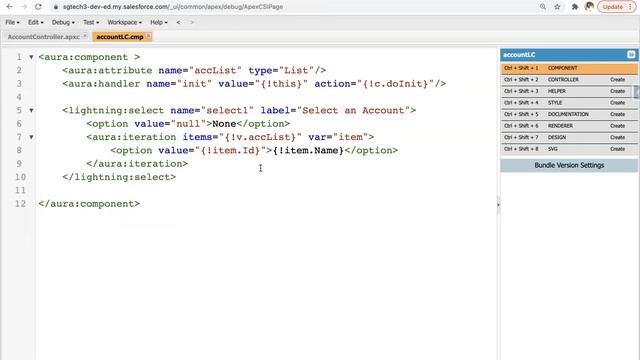Image resolution: width=640 pixels, height=360 pixels.
Task: Collapse code fold at line 1
Action: click(x=31, y=57)
